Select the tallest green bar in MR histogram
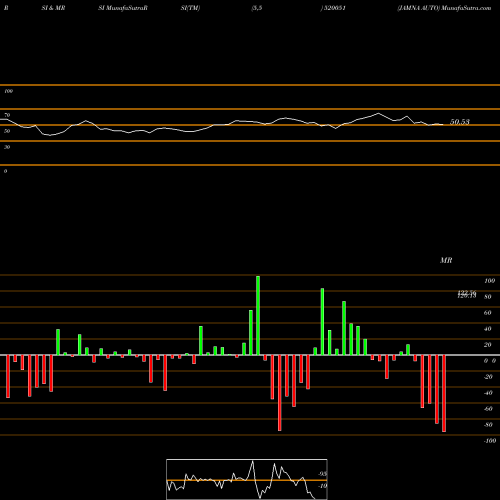Screen dimensions: 500x500 click(x=258, y=315)
